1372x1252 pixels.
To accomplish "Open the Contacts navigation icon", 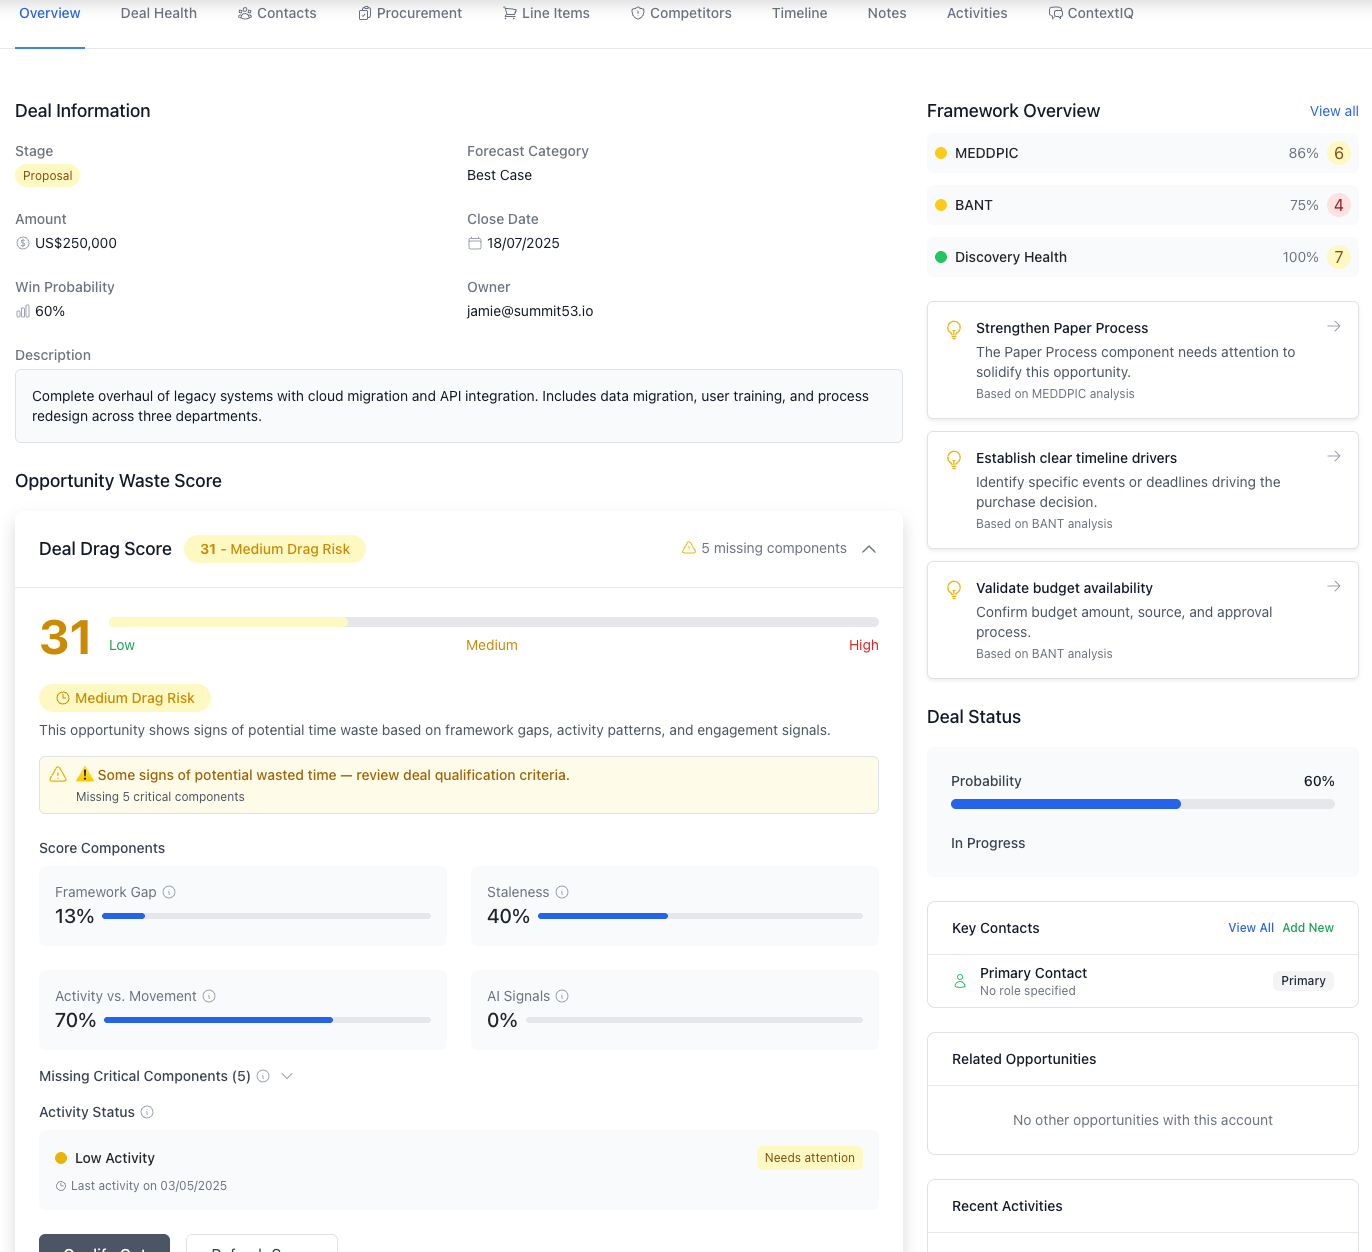I will [243, 13].
